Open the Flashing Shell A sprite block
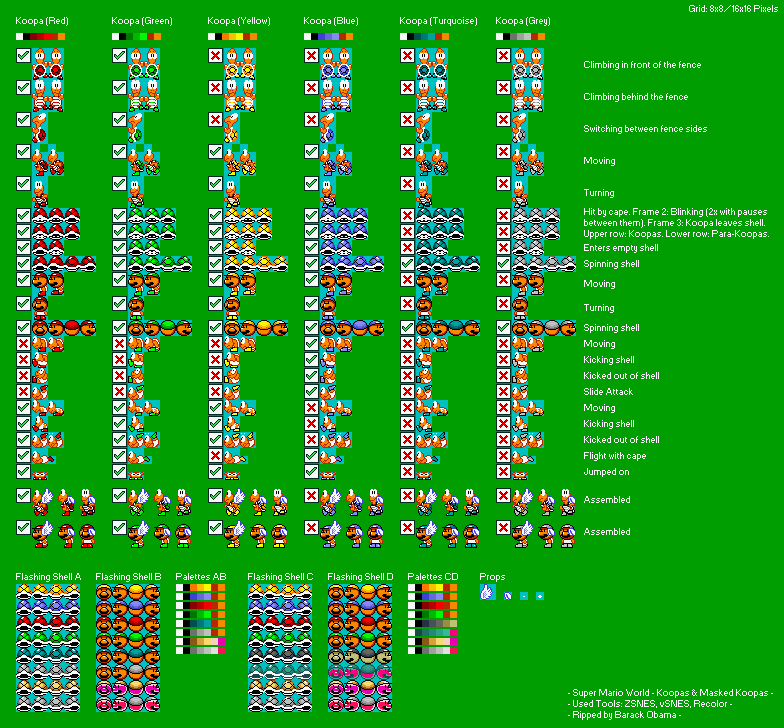Image resolution: width=784 pixels, height=728 pixels. coord(48,648)
